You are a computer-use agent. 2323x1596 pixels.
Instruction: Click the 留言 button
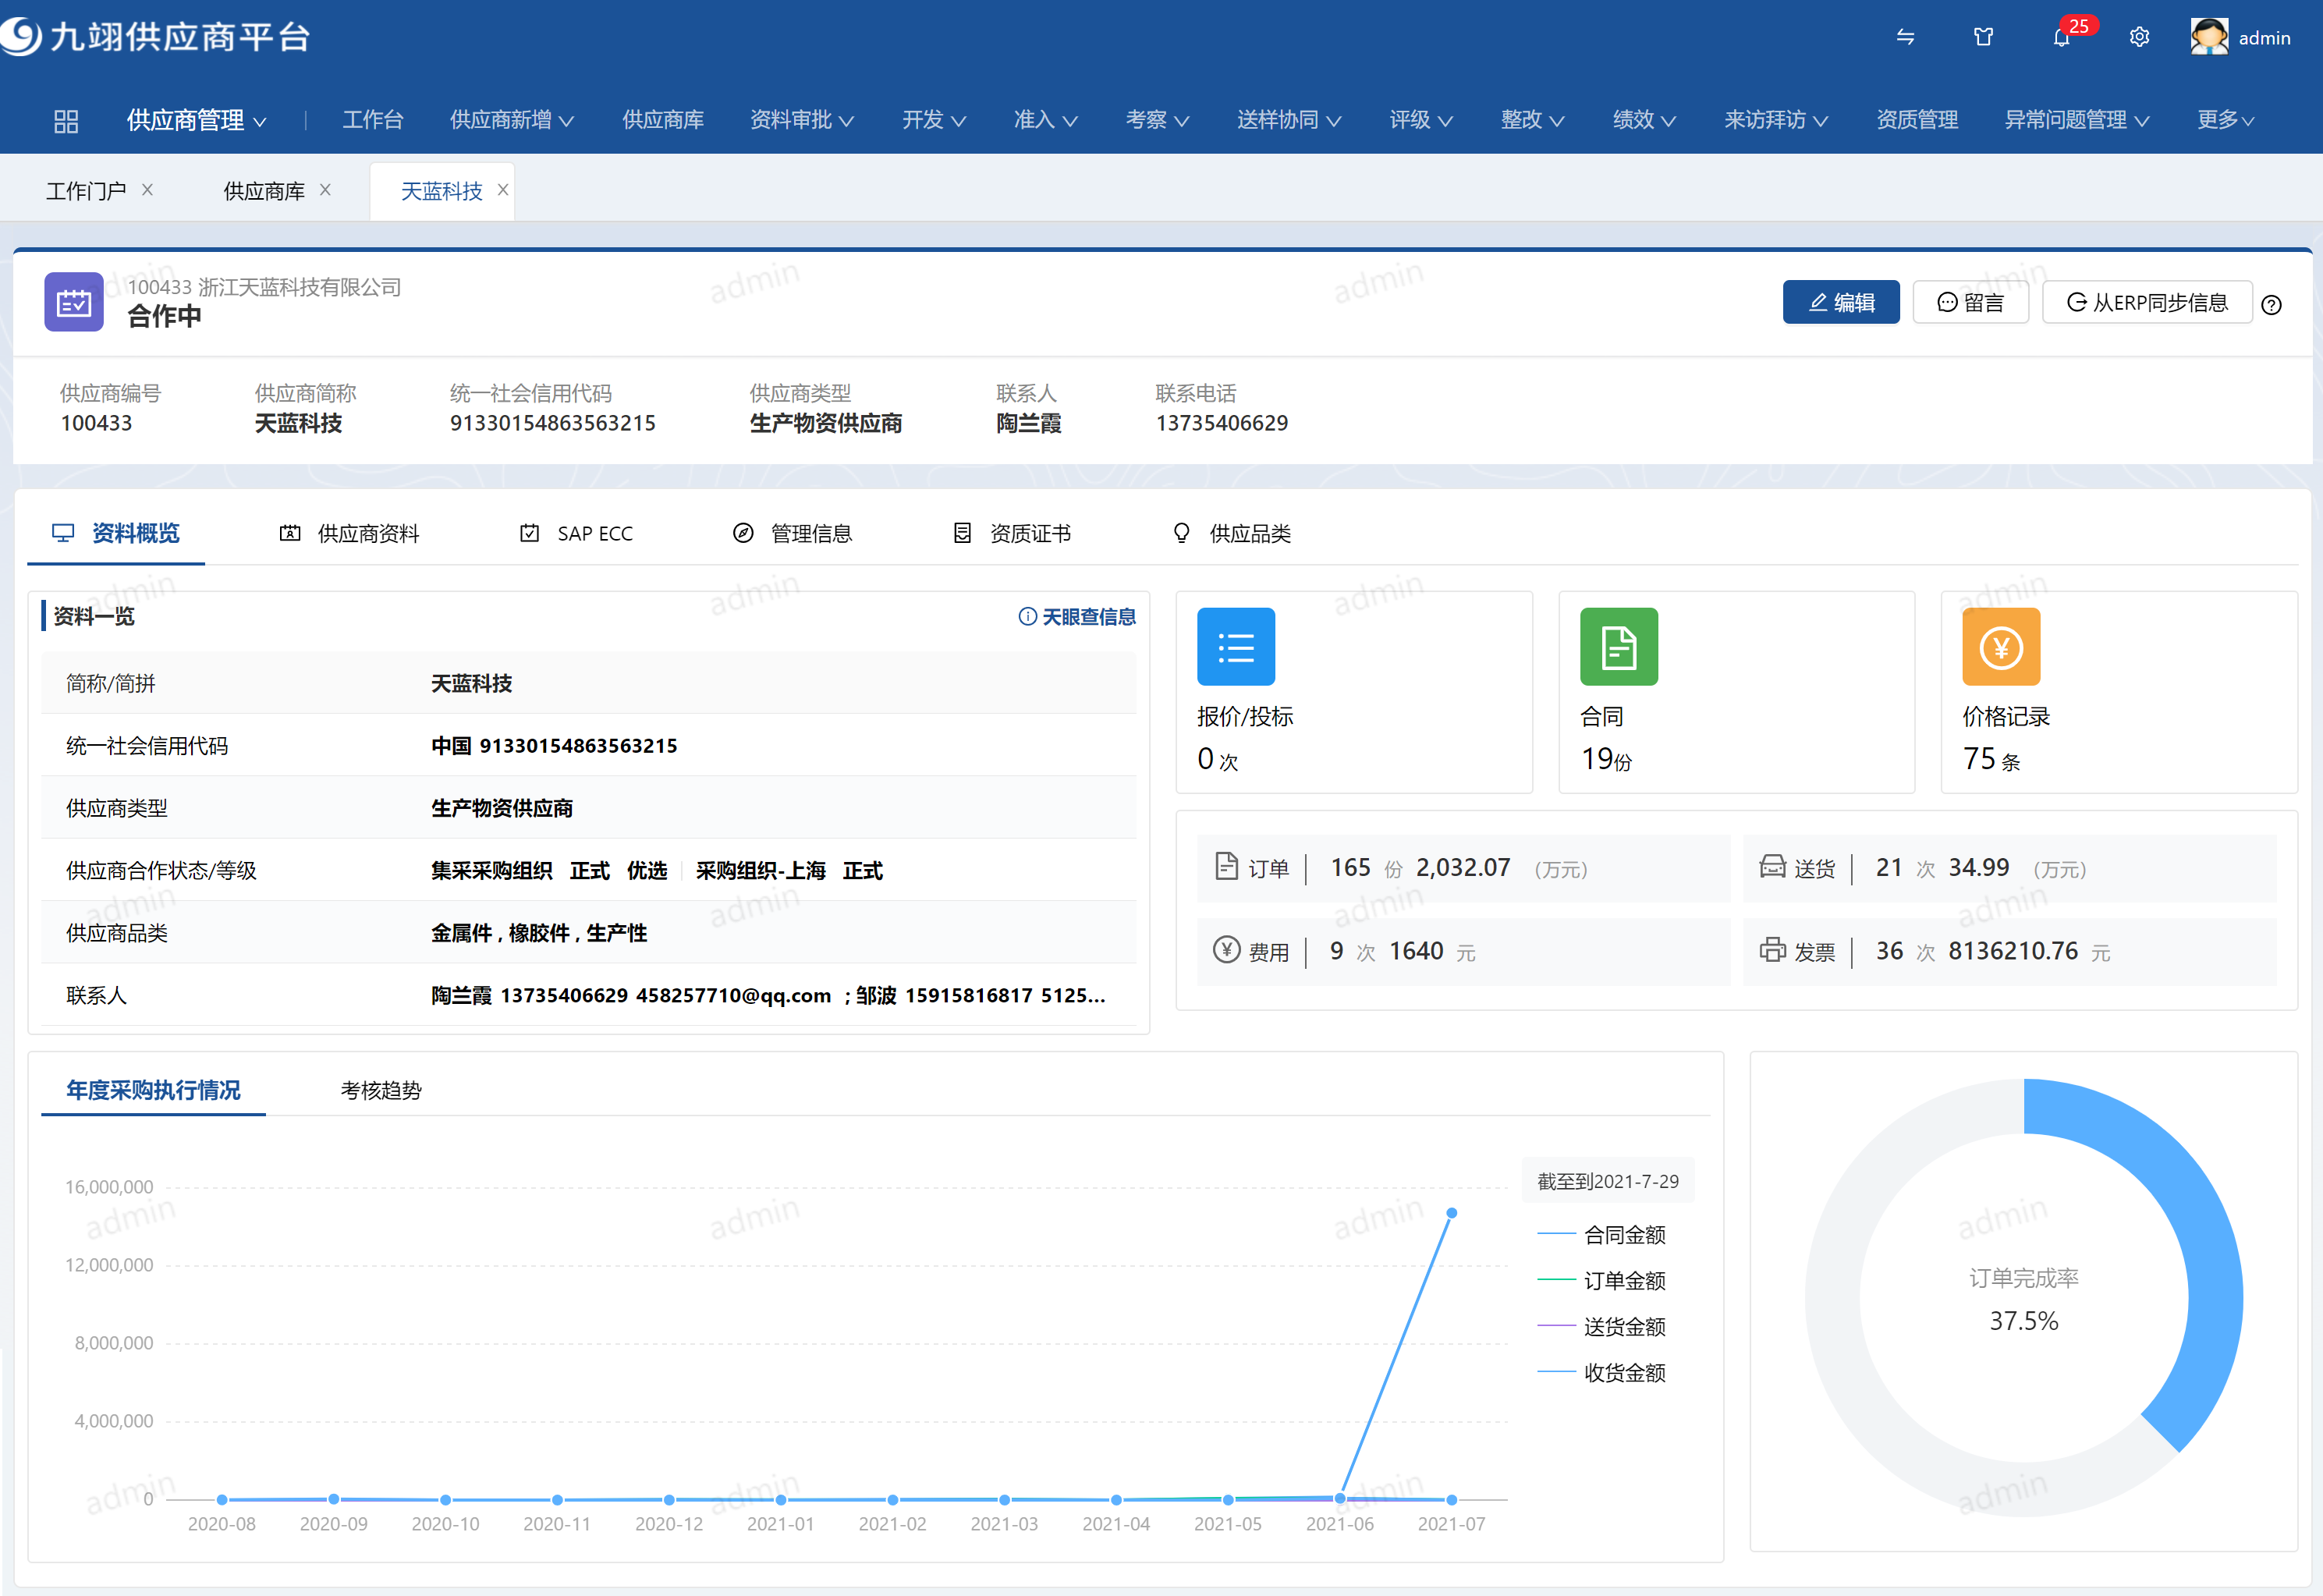click(1970, 302)
